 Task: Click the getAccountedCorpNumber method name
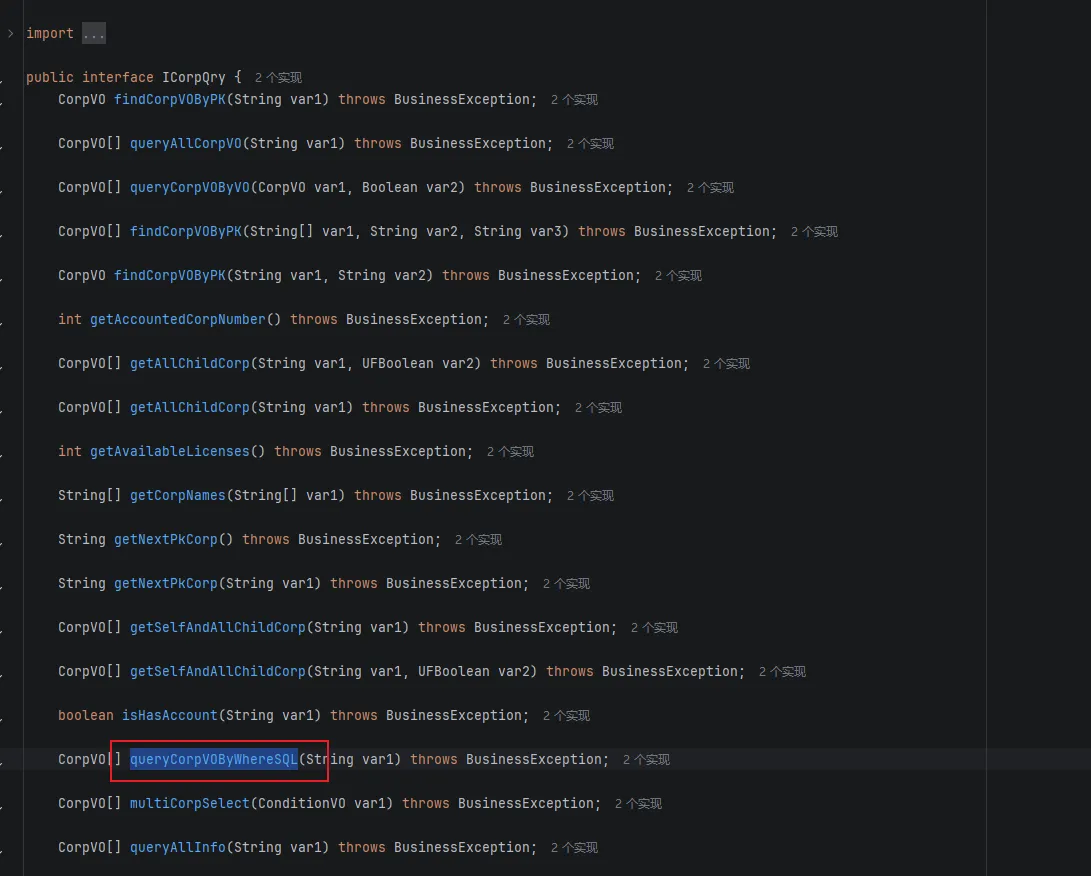click(x=177, y=320)
